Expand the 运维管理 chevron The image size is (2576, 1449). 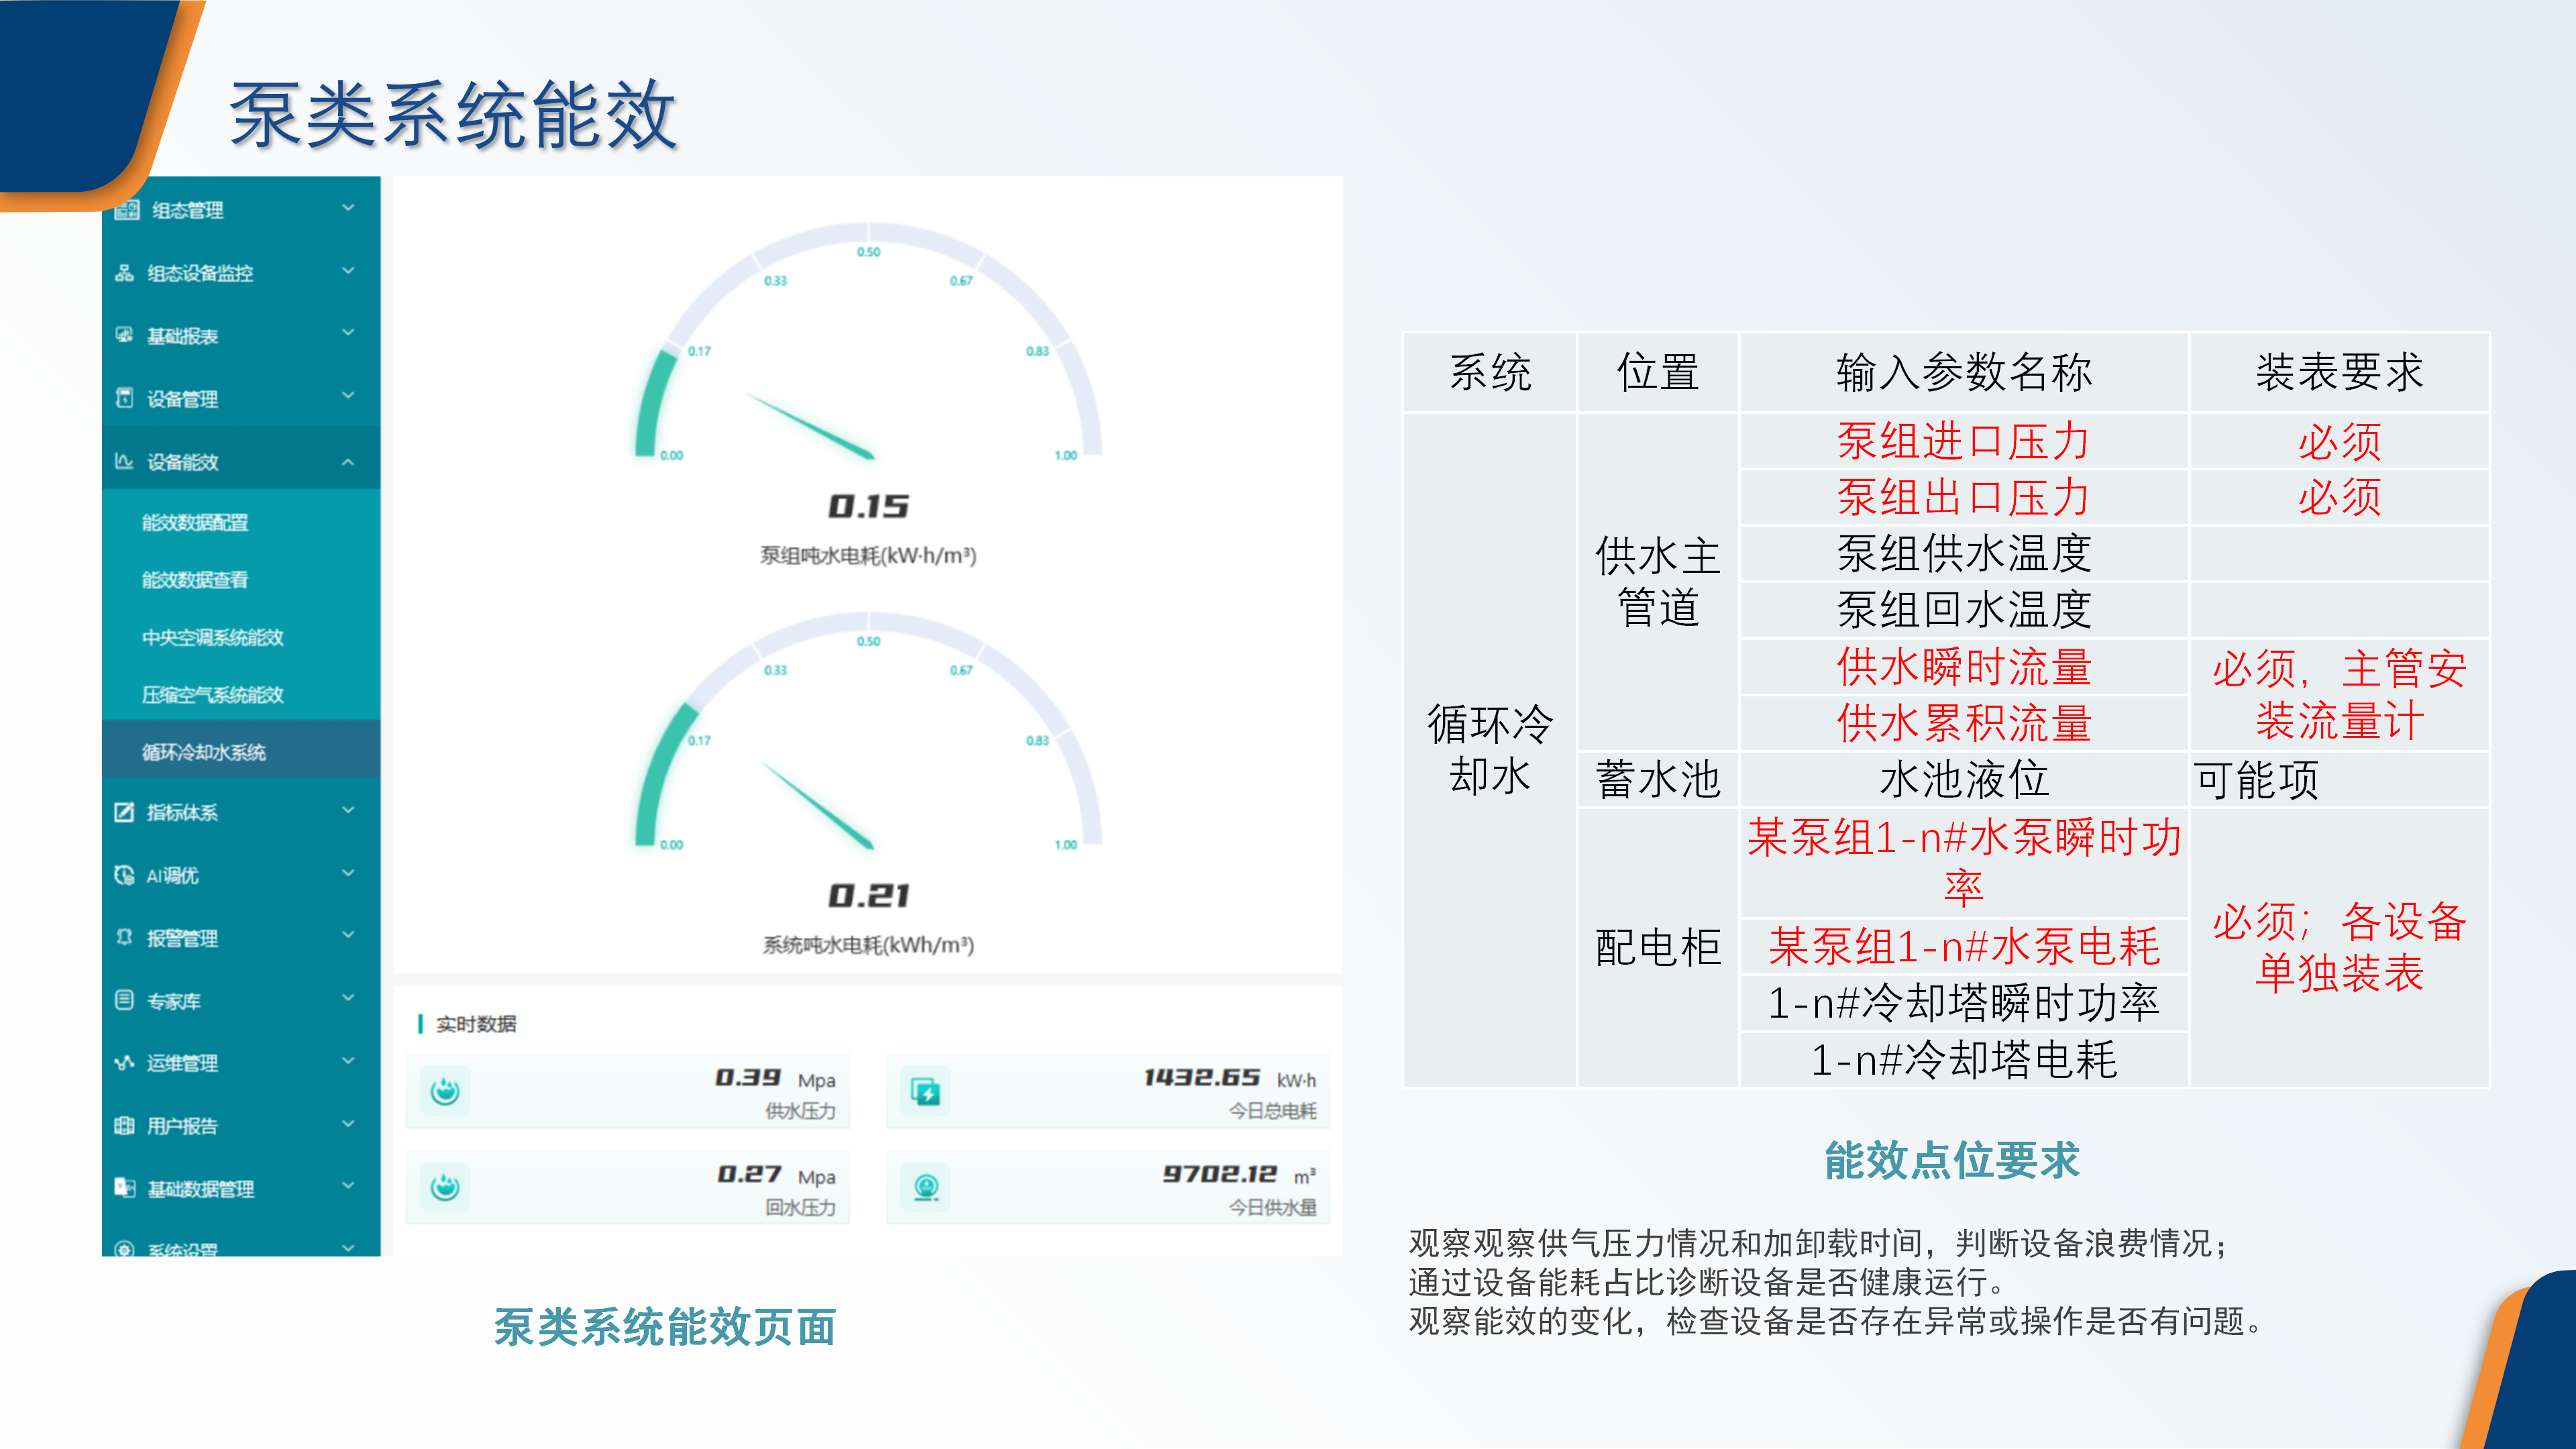pyautogui.click(x=348, y=1061)
